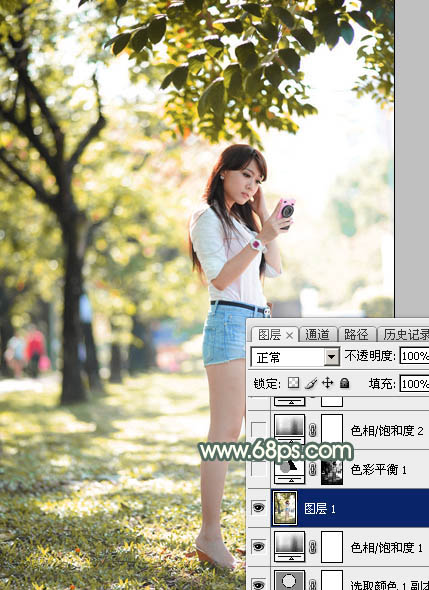Click the lock image pixels brush icon
The width and height of the screenshot is (429, 590).
point(311,383)
